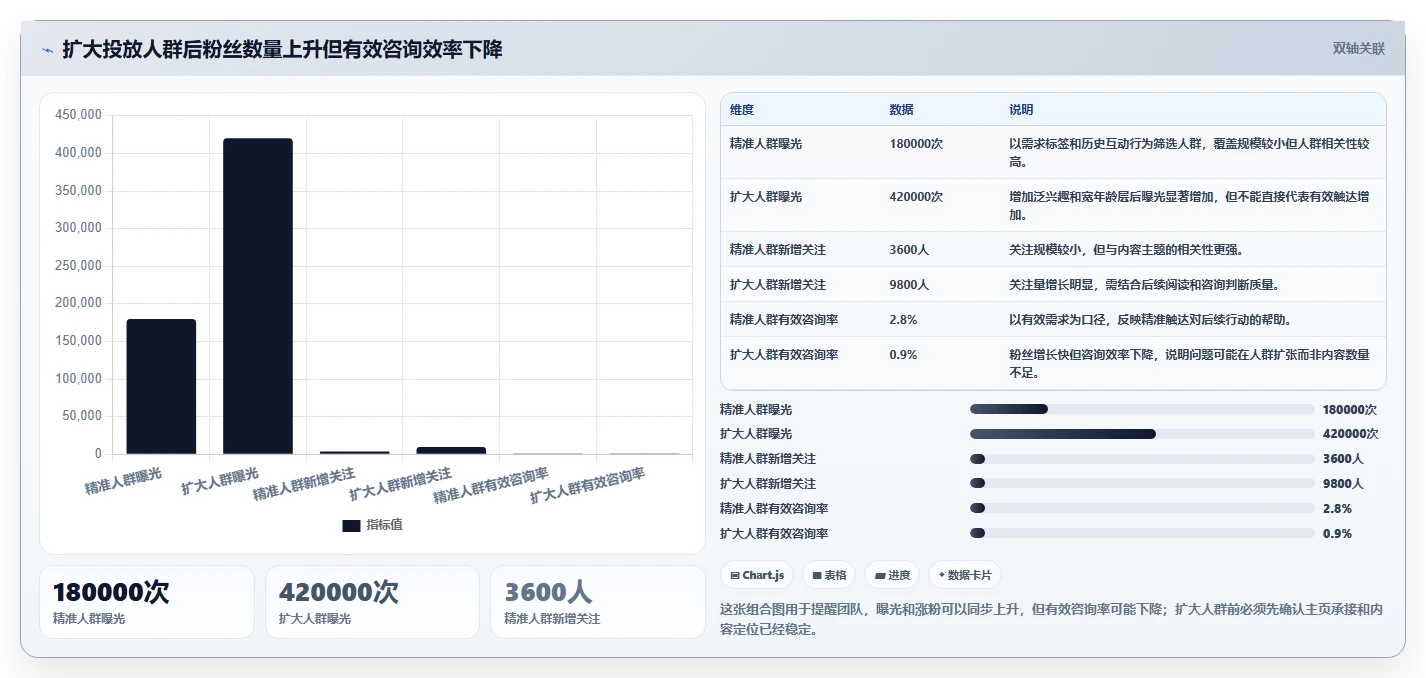Click the 精准人群曝光 progress bar
The image size is (1426, 678).
pos(1142,409)
